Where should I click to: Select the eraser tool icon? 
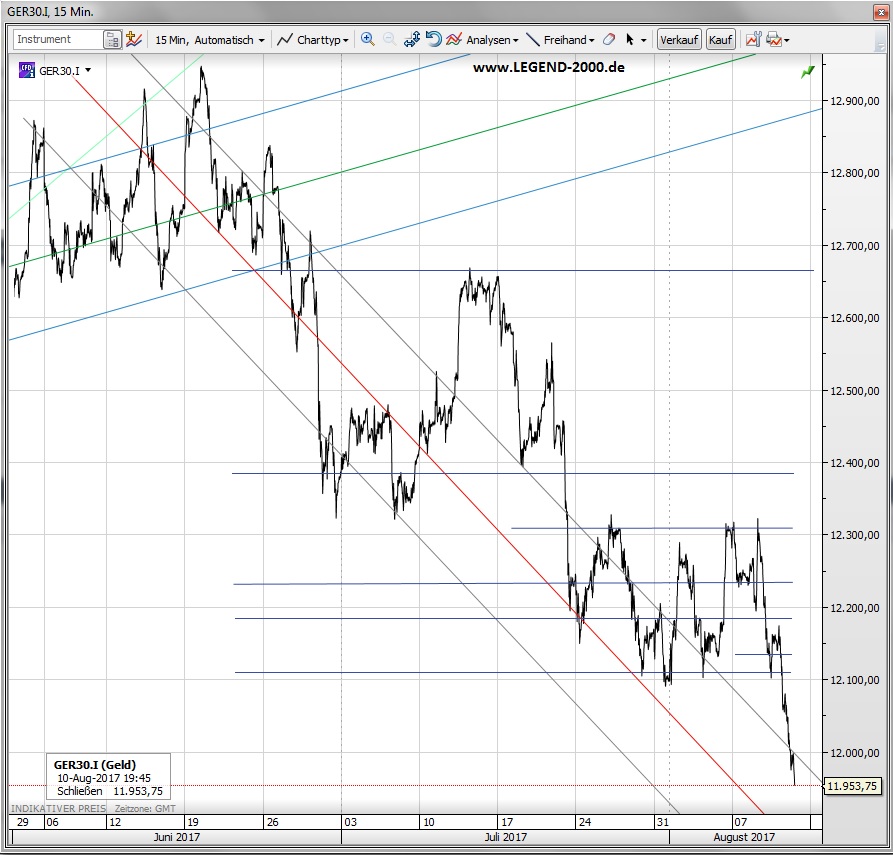[609, 39]
